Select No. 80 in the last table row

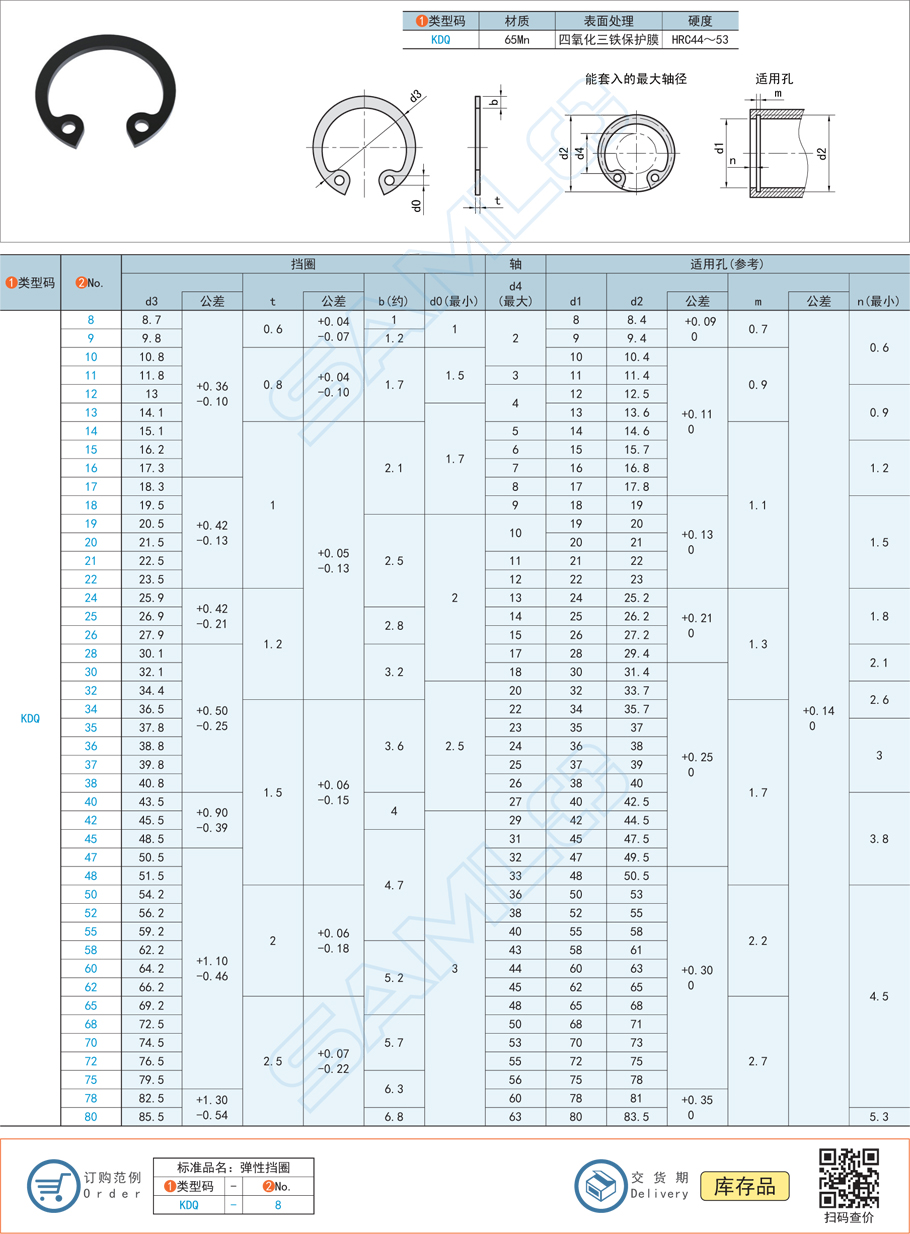coord(91,1116)
